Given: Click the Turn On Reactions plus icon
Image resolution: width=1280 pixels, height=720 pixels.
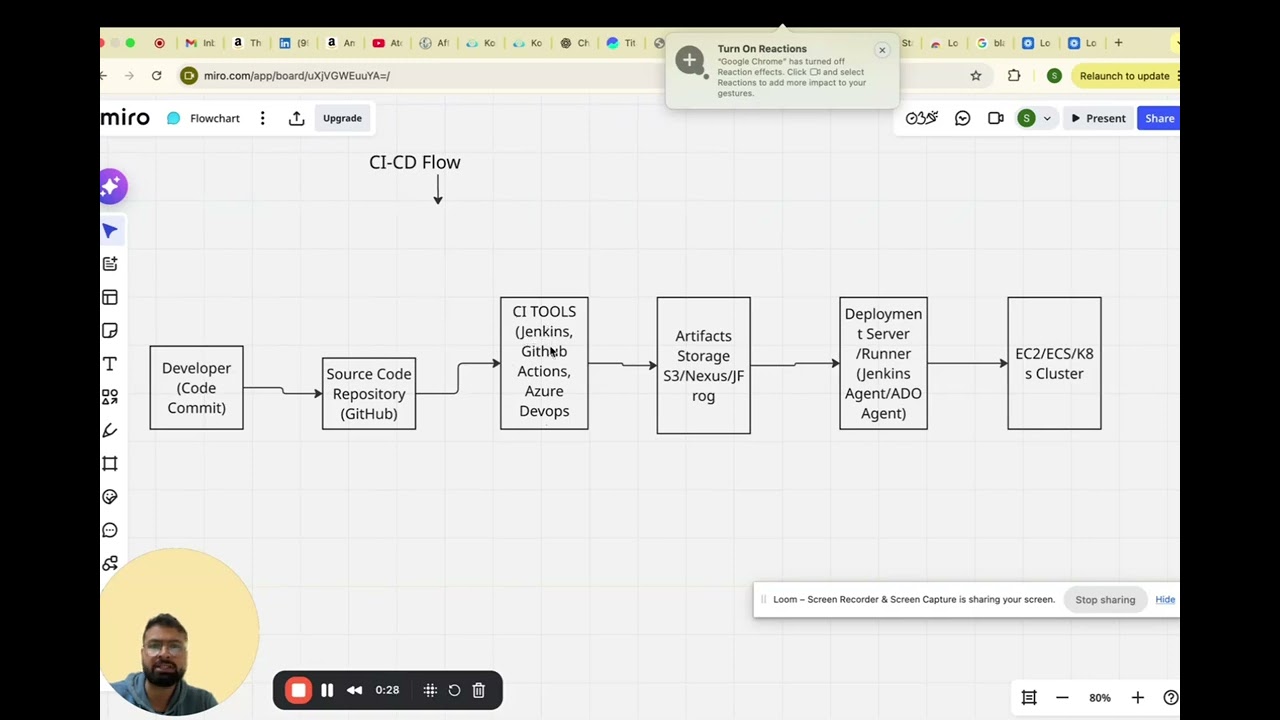Looking at the screenshot, I should click(689, 60).
